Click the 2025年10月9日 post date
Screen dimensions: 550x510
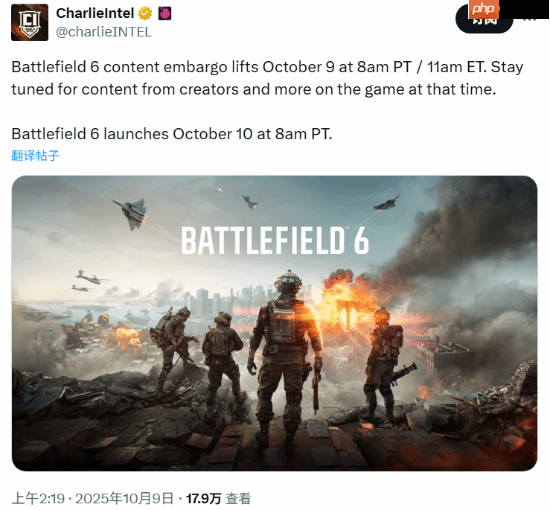[x=124, y=498]
